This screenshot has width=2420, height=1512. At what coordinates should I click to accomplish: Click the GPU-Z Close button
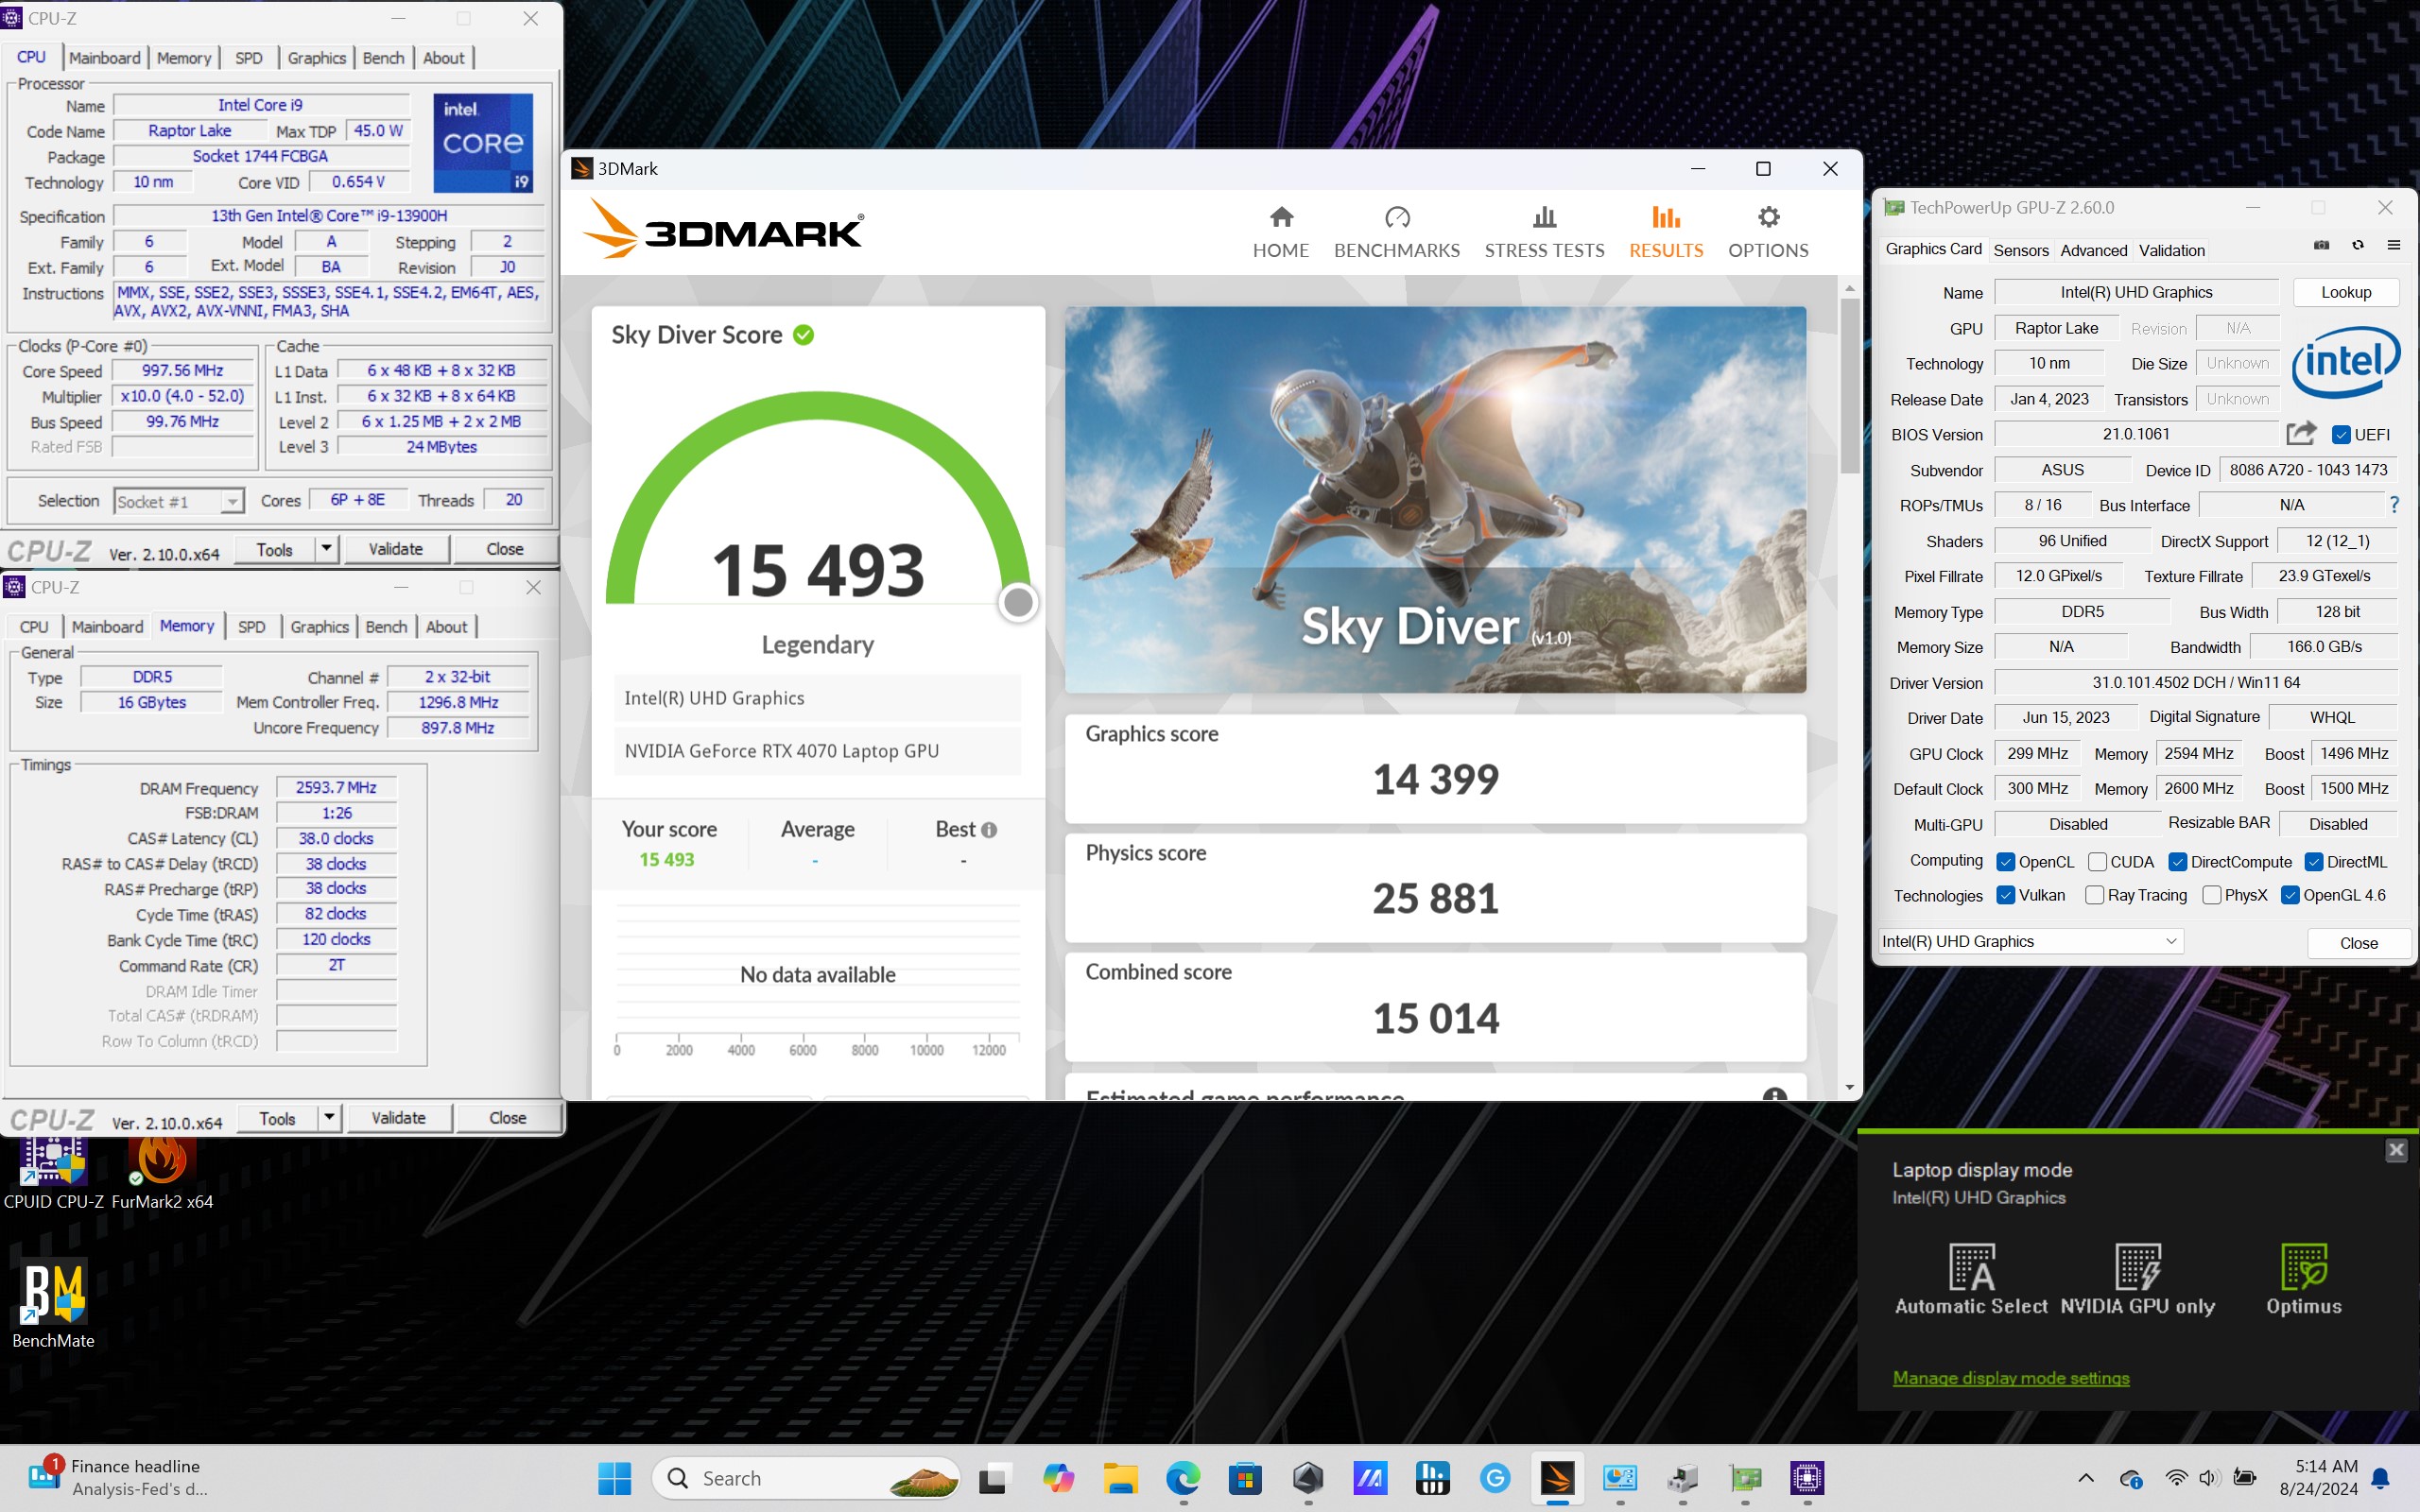pyautogui.click(x=2358, y=943)
